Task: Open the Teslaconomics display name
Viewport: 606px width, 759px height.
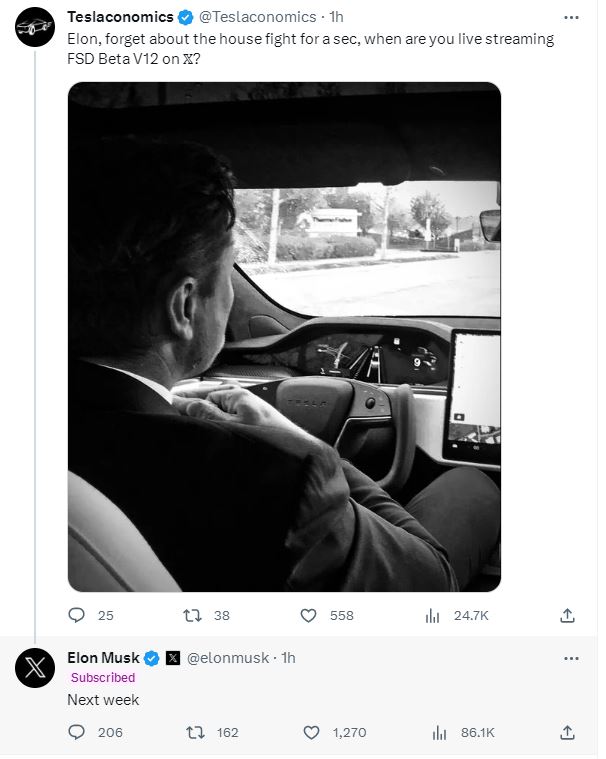Action: coord(120,17)
